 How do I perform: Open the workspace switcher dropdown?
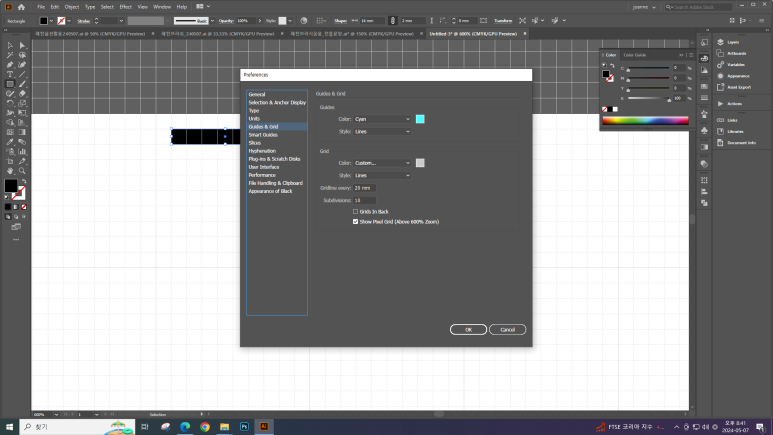point(203,6)
